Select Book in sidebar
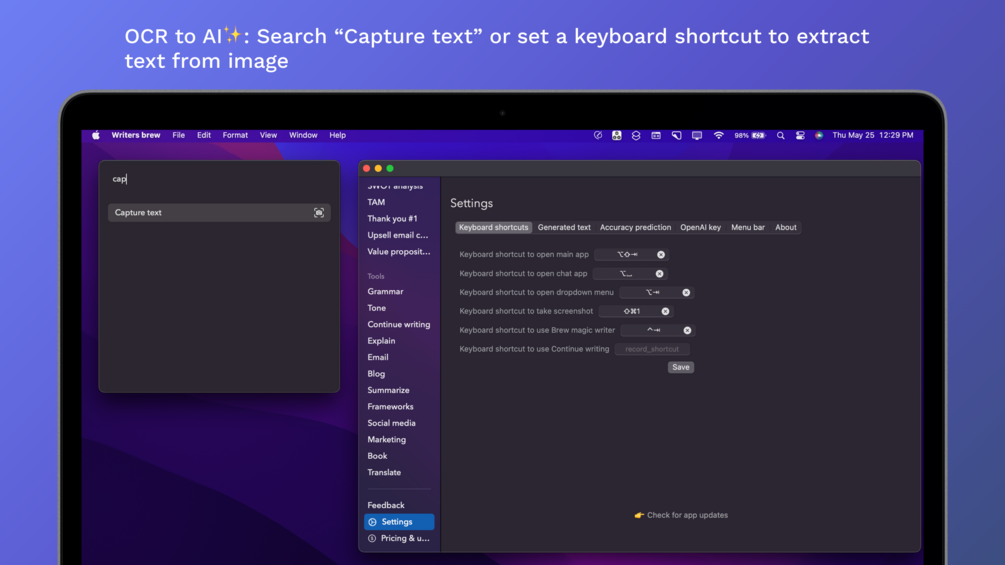 [x=377, y=456]
